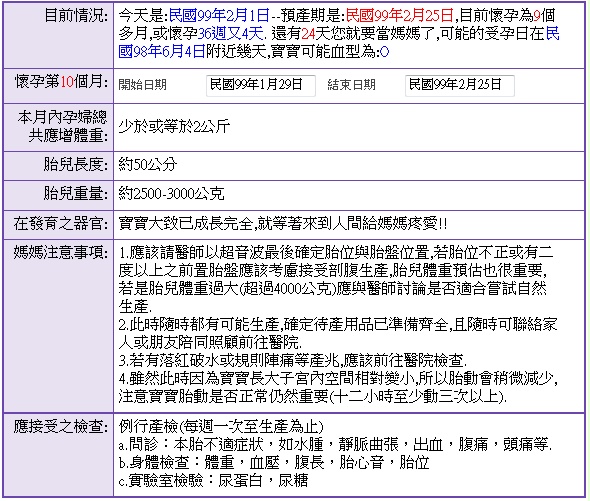Viewport: 590px width, 501px height.
Task: Click note 3 about 落紅破水或規則陣痛
Action: click(293, 361)
